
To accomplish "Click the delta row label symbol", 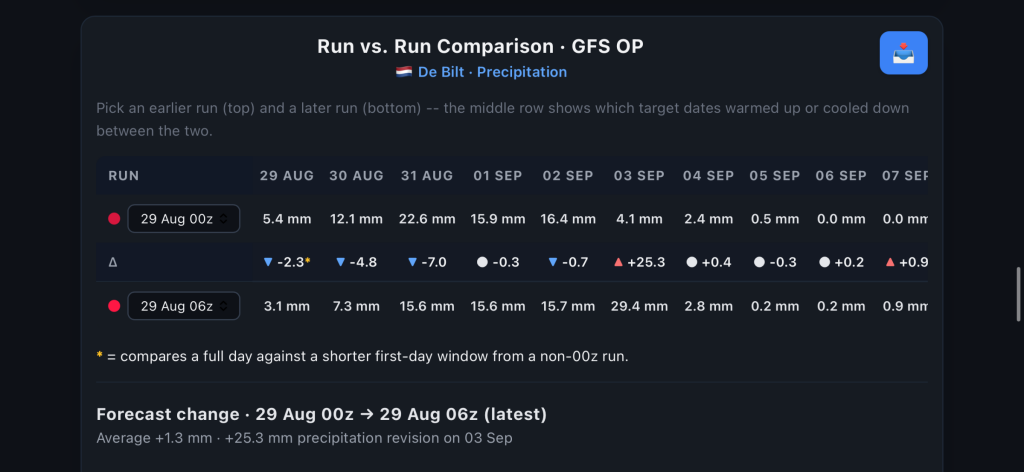I will [112, 262].
